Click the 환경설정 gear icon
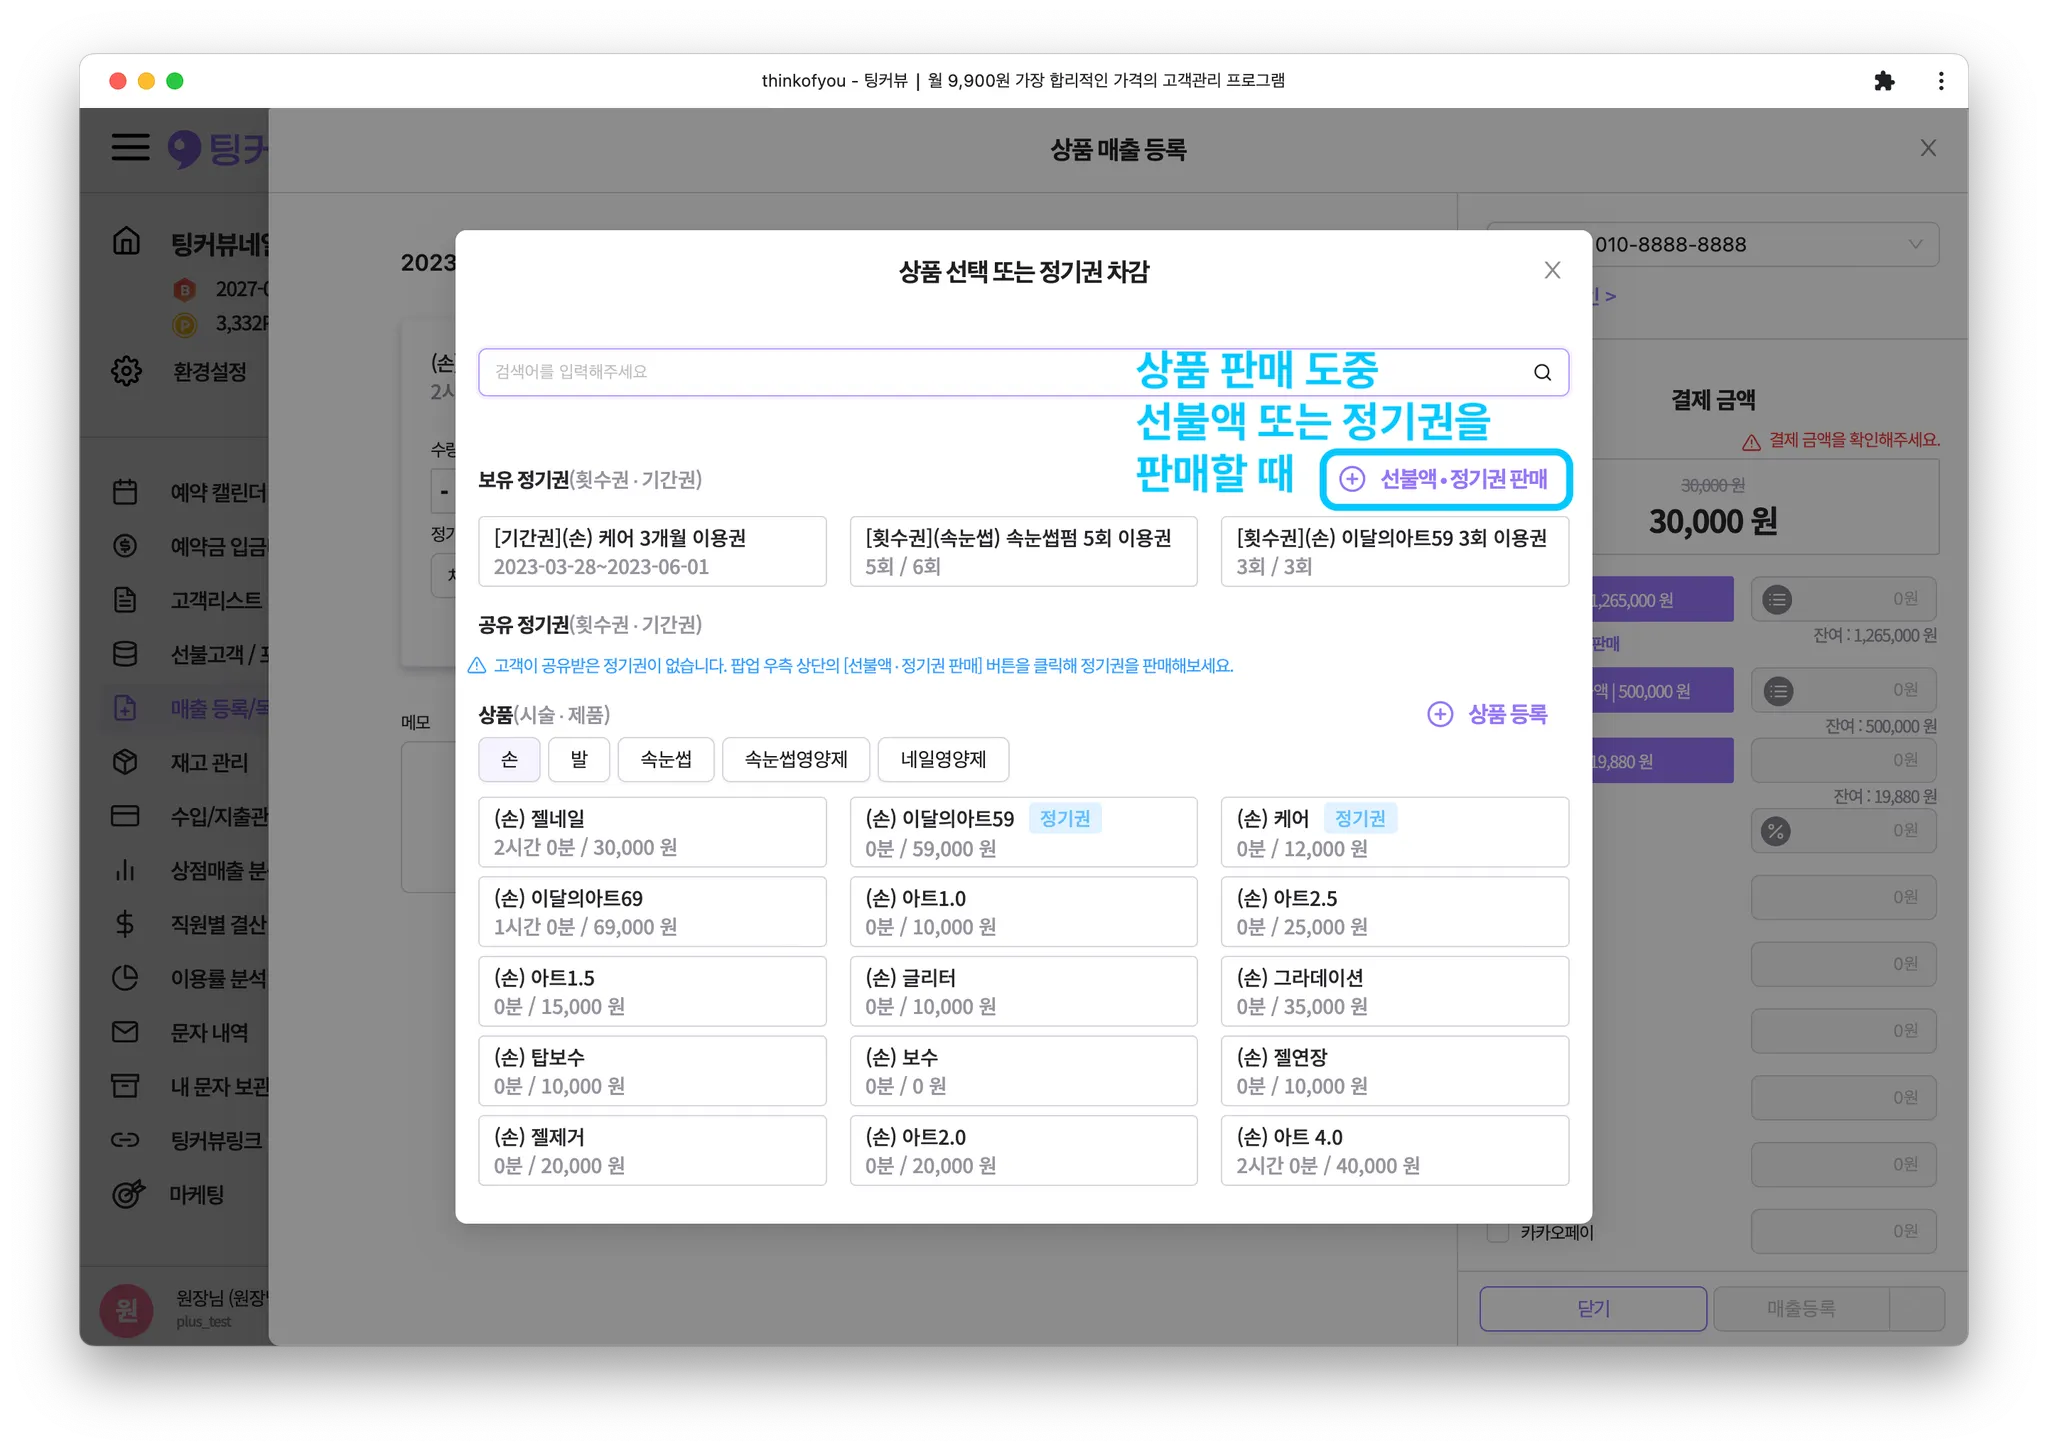Image resolution: width=2048 pixels, height=1451 pixels. (126, 371)
